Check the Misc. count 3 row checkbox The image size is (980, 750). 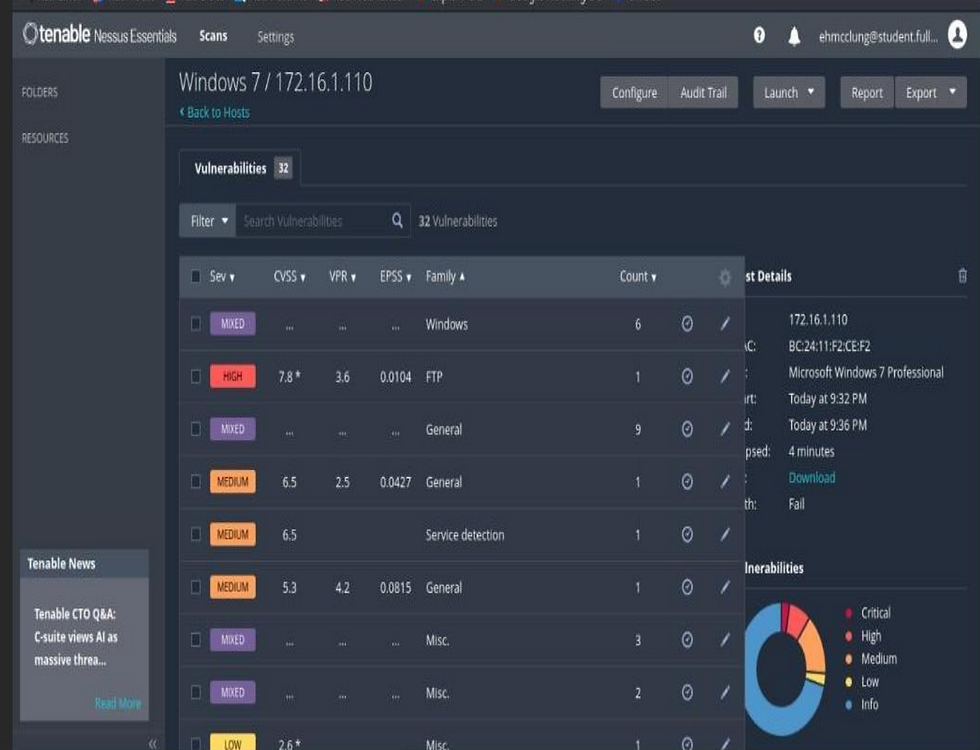click(x=196, y=639)
